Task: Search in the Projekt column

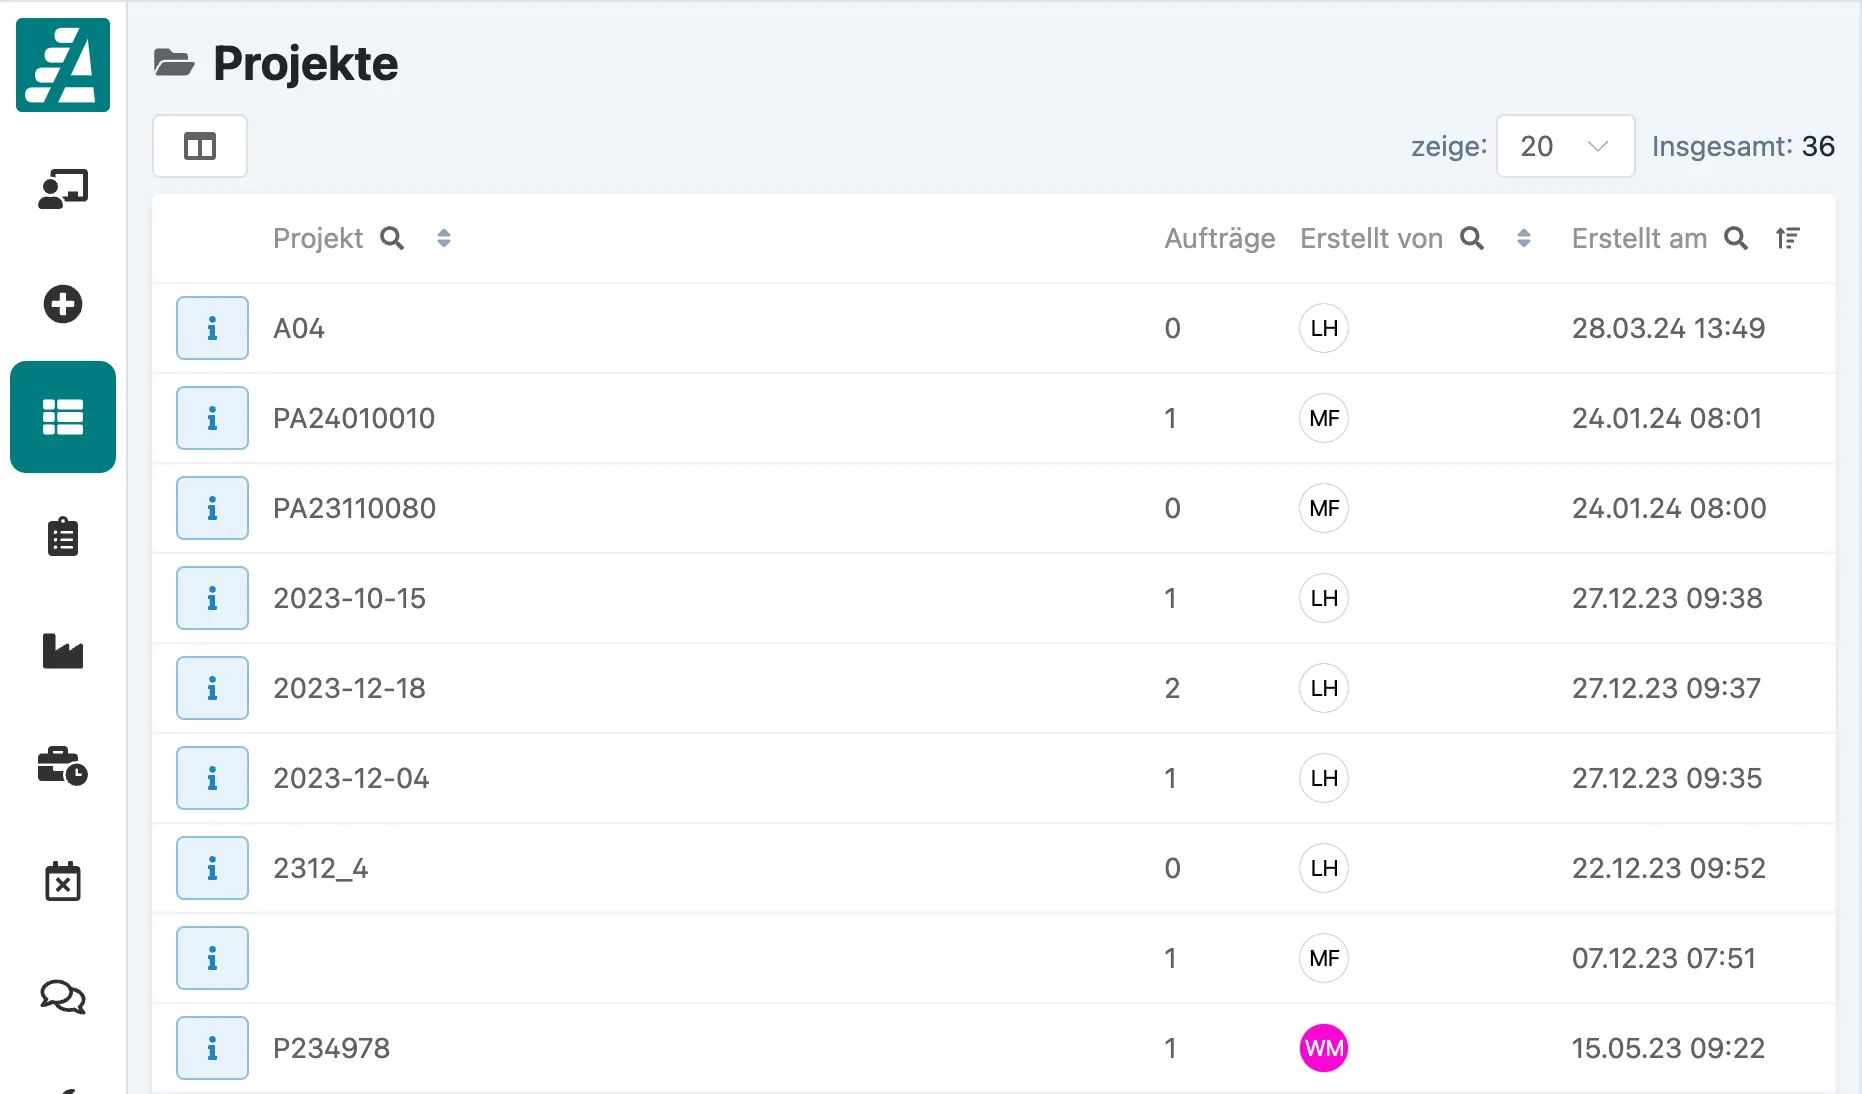Action: click(x=392, y=238)
